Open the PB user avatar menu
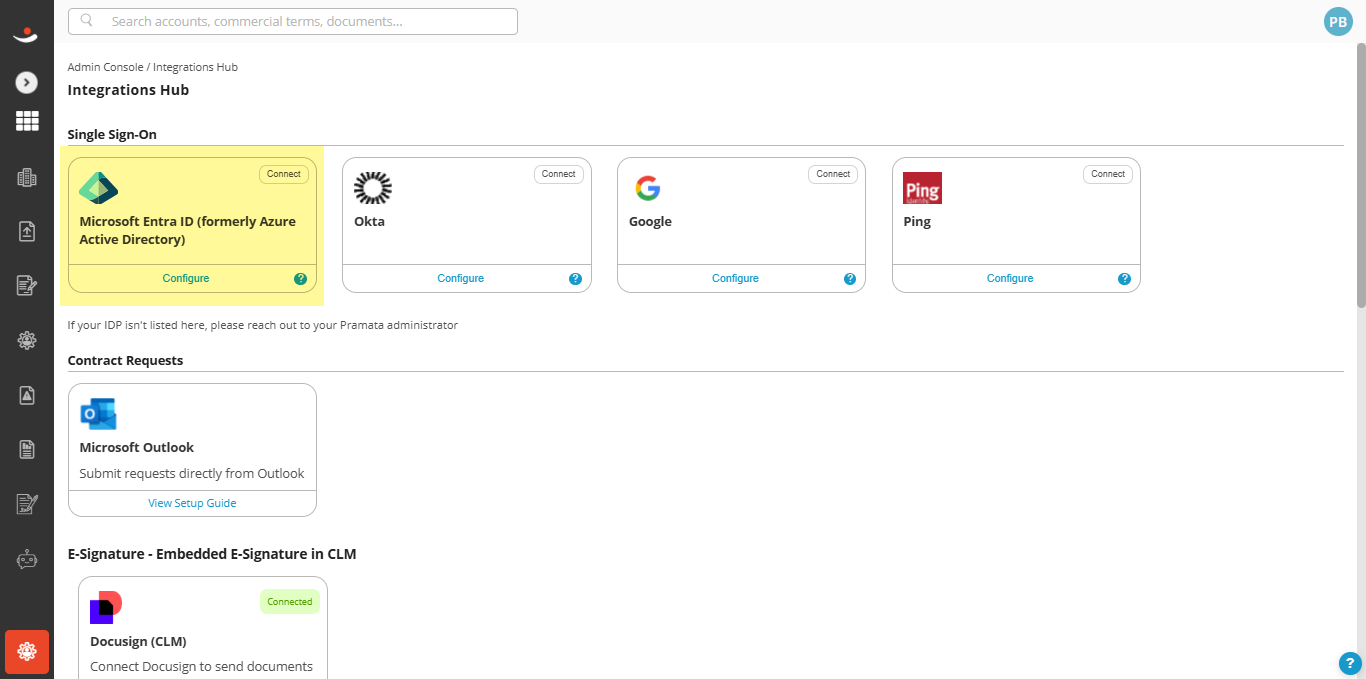The width and height of the screenshot is (1366, 679). (1337, 22)
